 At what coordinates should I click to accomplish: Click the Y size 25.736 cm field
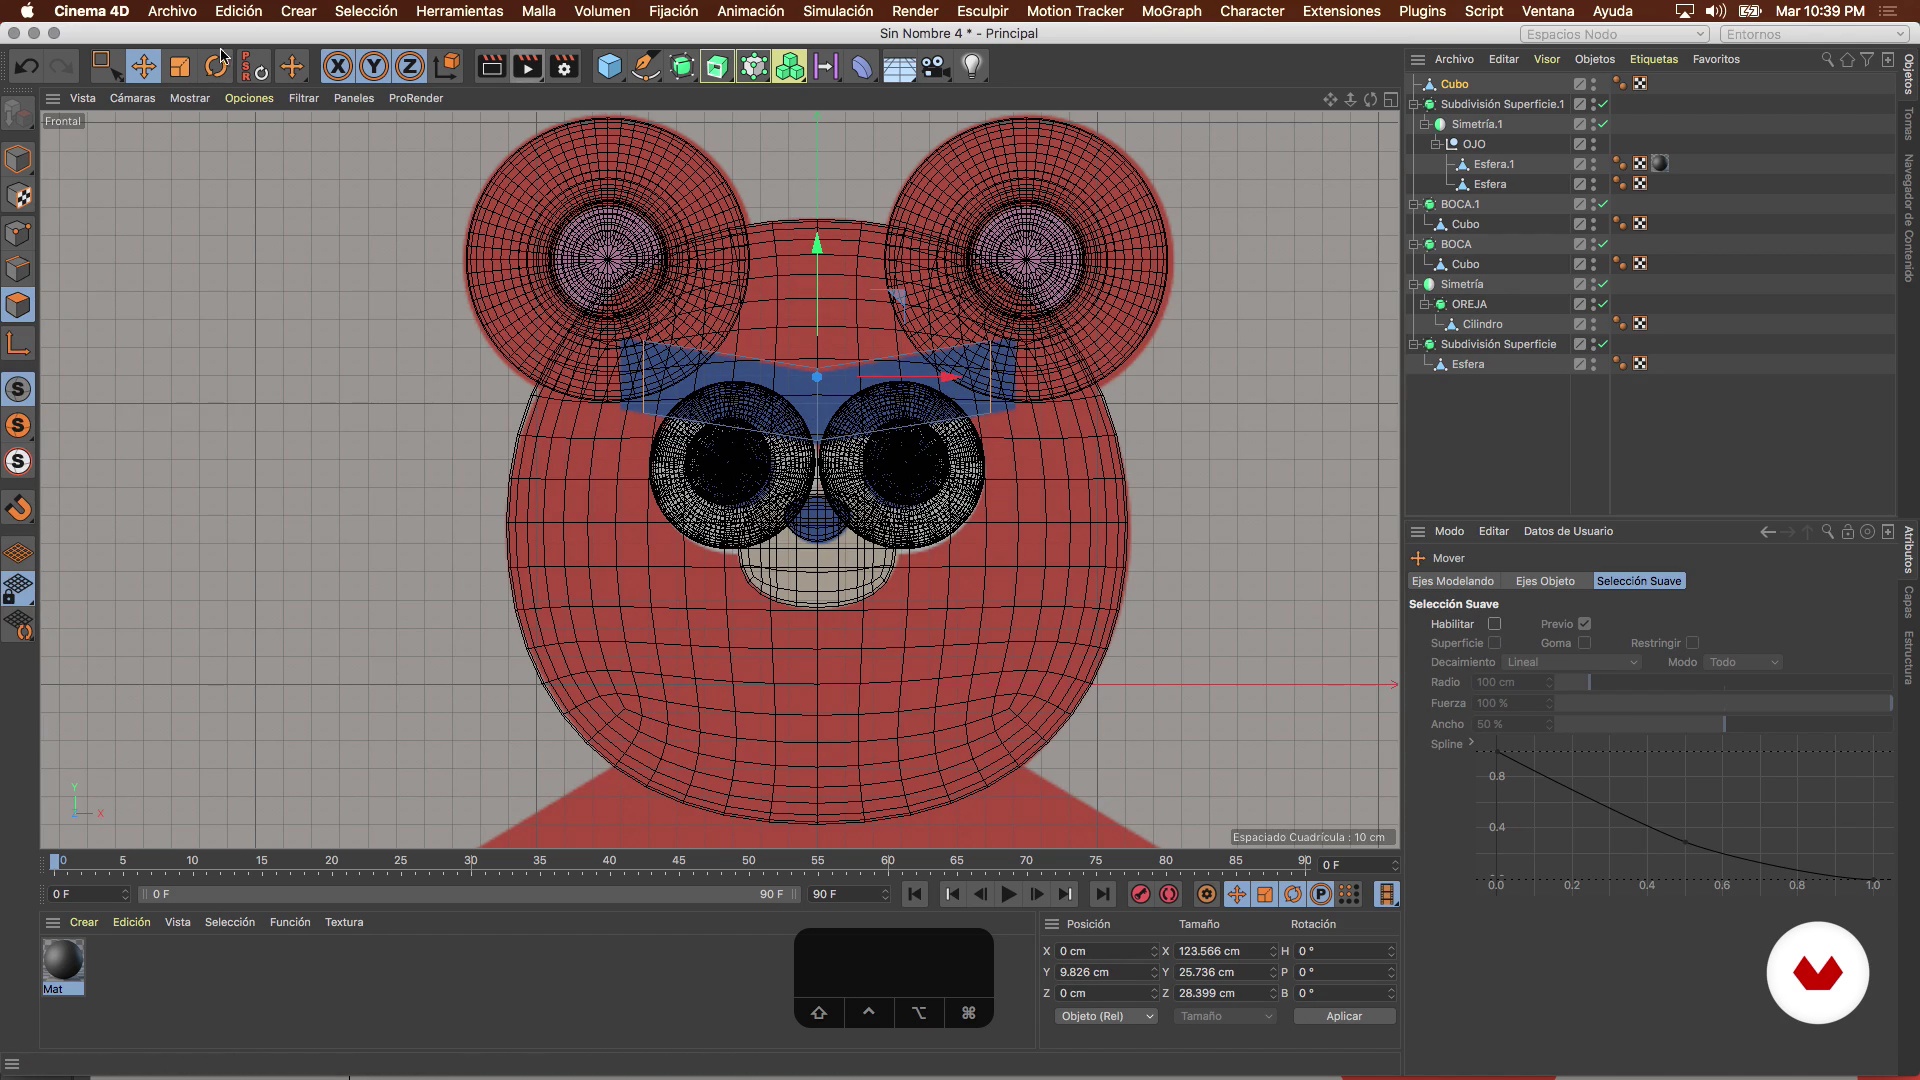tap(1225, 972)
